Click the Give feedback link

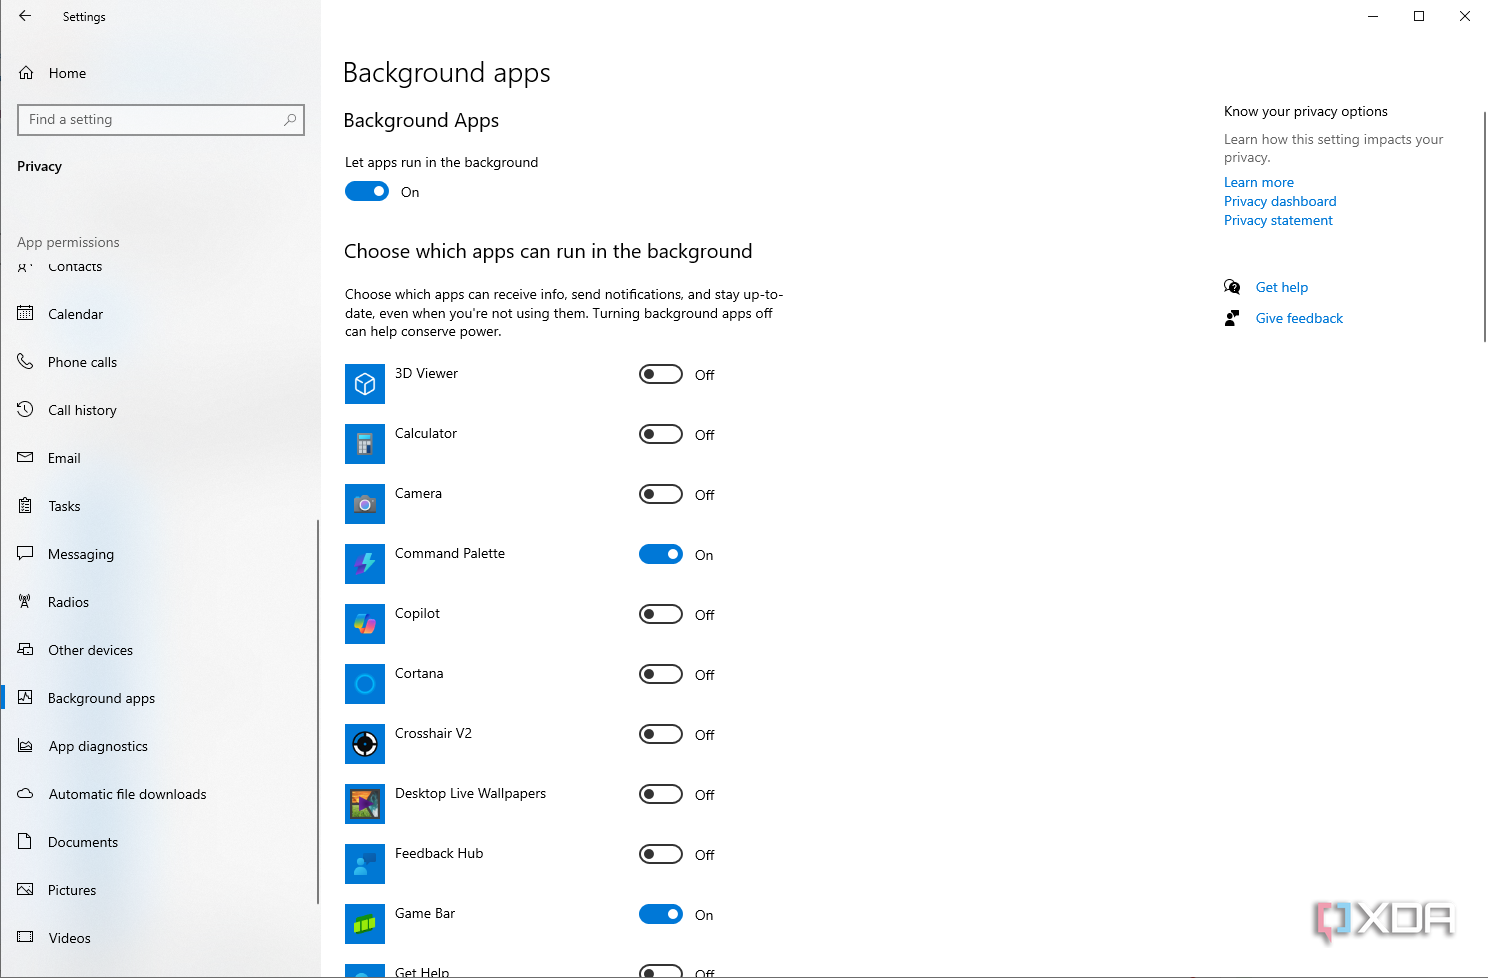[x=1299, y=318]
